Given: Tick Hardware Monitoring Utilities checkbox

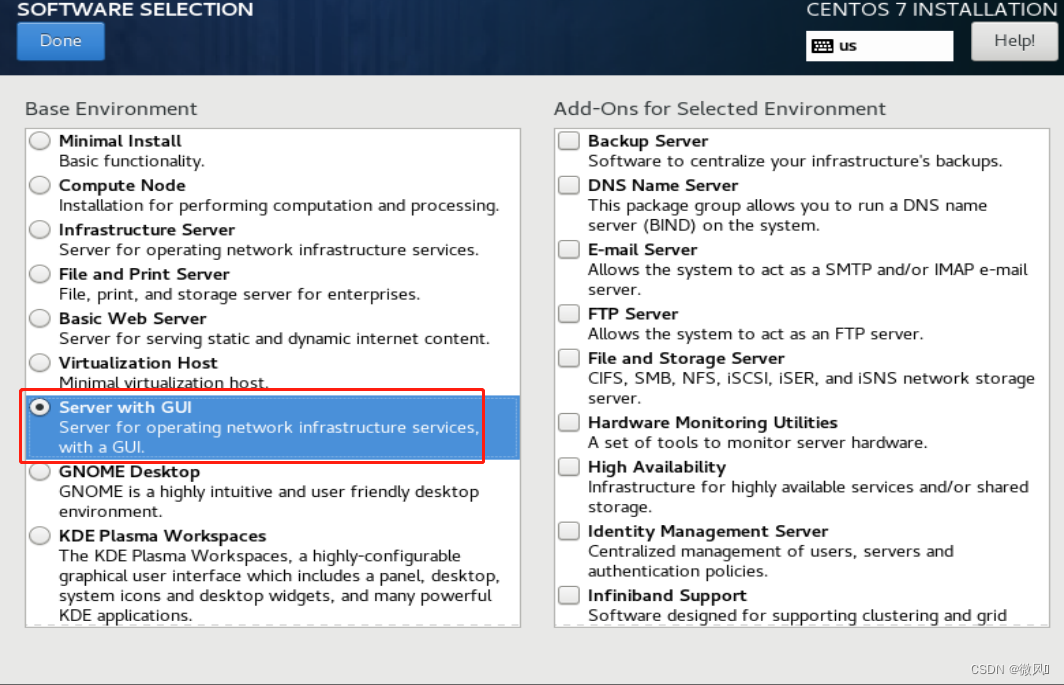Looking at the screenshot, I should [569, 422].
